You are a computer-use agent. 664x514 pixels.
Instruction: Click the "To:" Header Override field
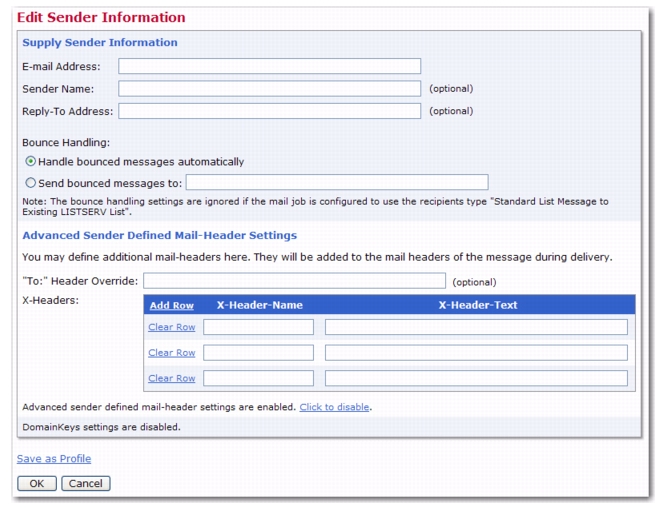pyautogui.click(x=294, y=281)
